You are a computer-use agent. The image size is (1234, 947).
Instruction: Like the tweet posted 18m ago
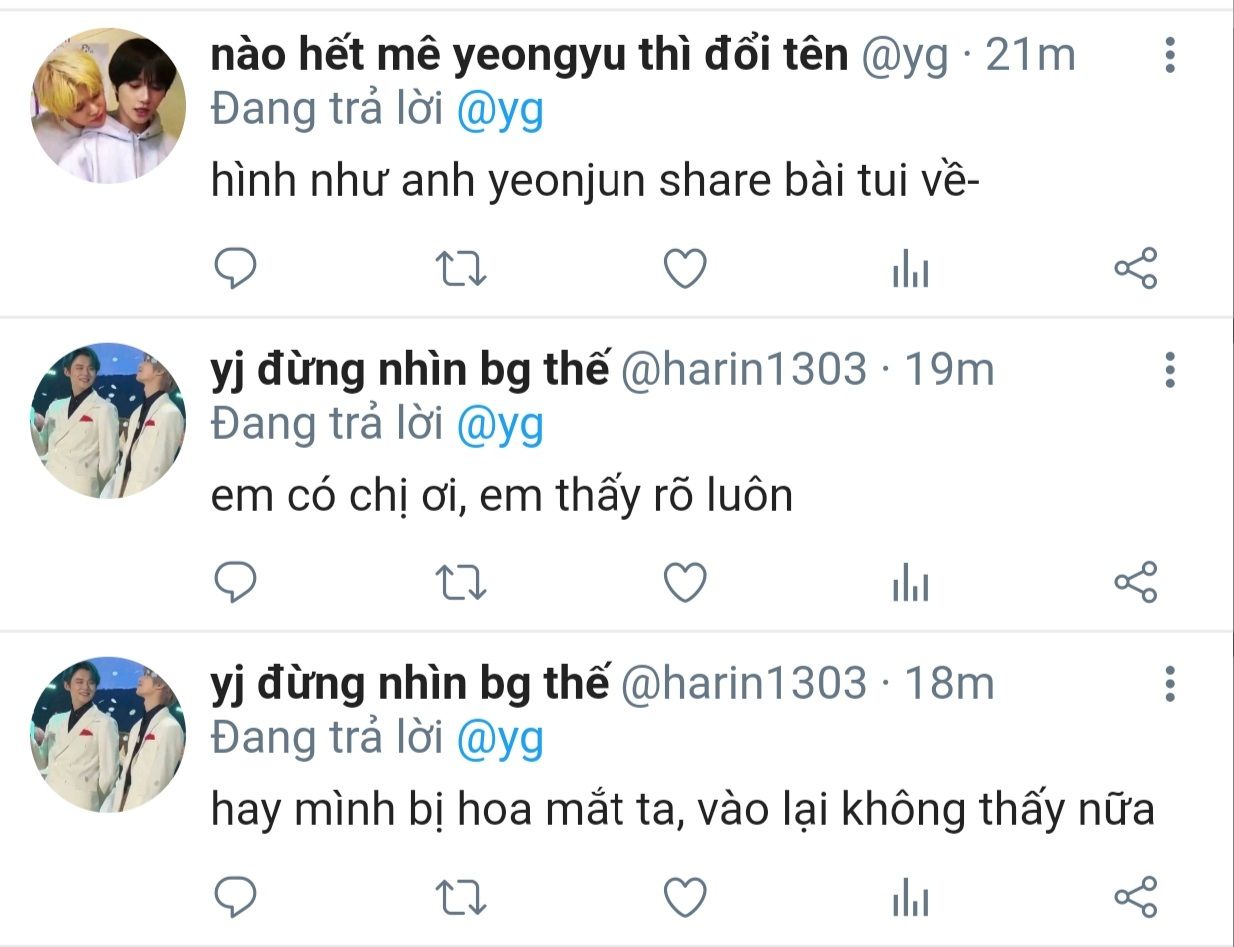coord(686,897)
